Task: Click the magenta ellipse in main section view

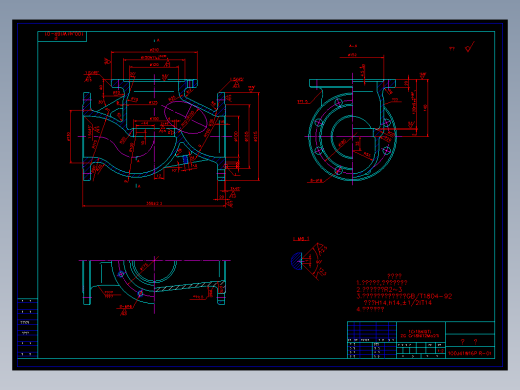Action: tap(186, 117)
